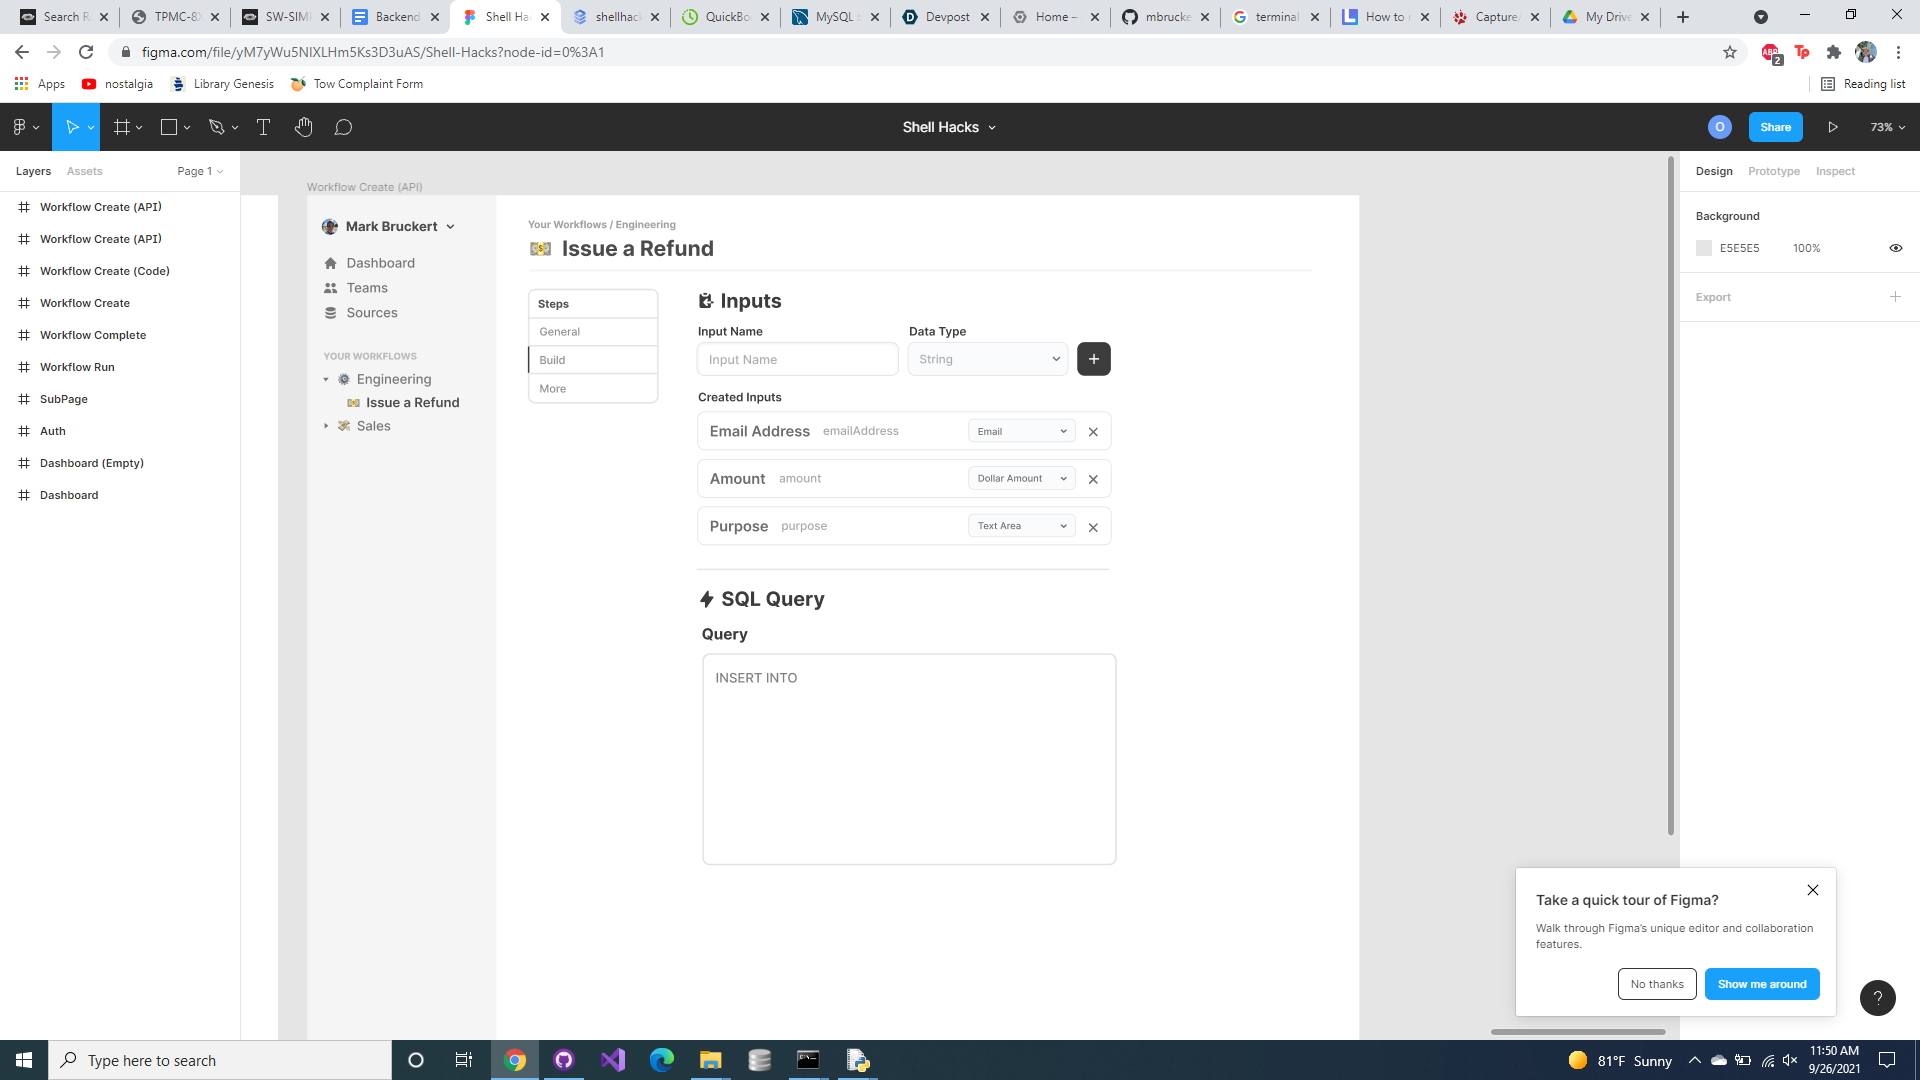
Task: Select the Hand tool in toolbar
Action: pyautogui.click(x=304, y=127)
